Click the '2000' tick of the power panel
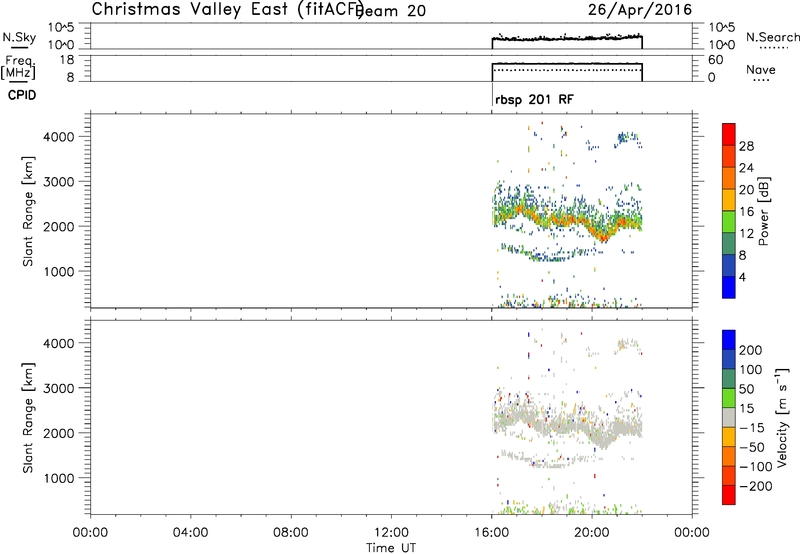This screenshot has width=800, height=554. coord(58,226)
